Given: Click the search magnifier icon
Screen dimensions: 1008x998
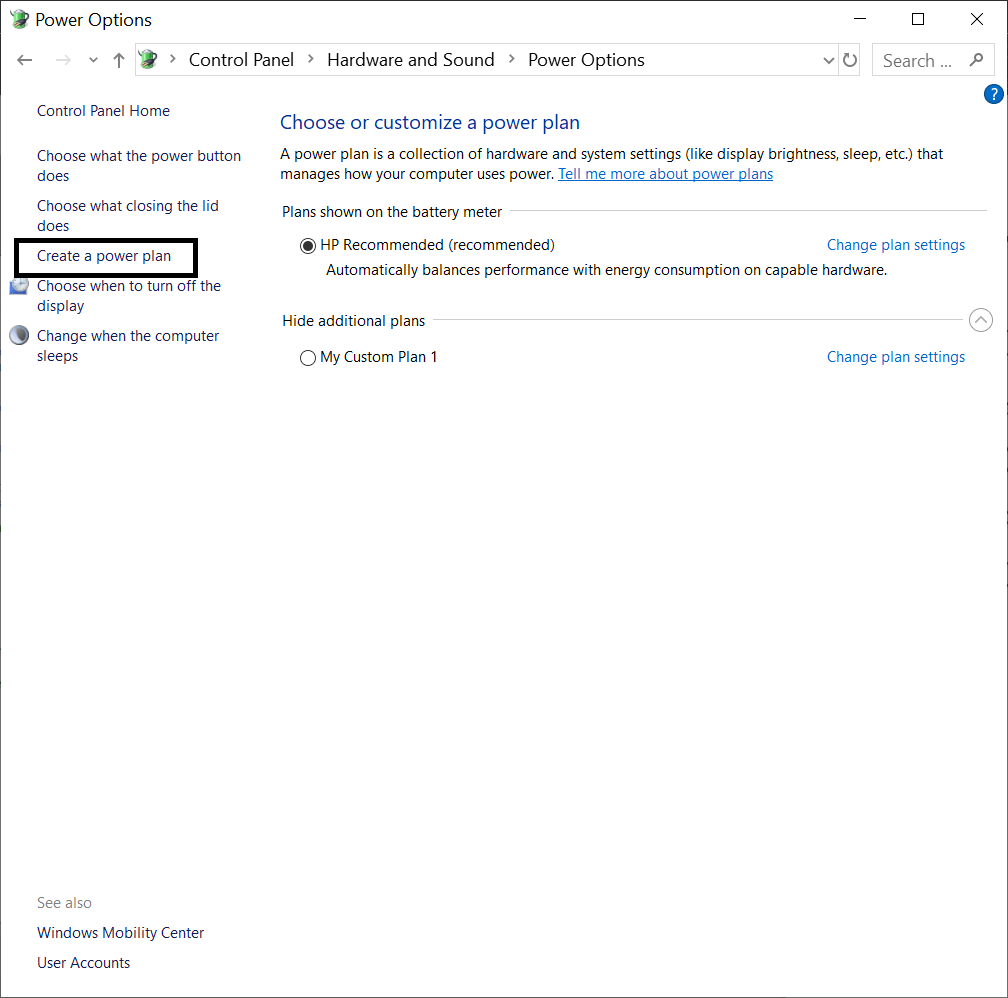Looking at the screenshot, I should tap(977, 60).
